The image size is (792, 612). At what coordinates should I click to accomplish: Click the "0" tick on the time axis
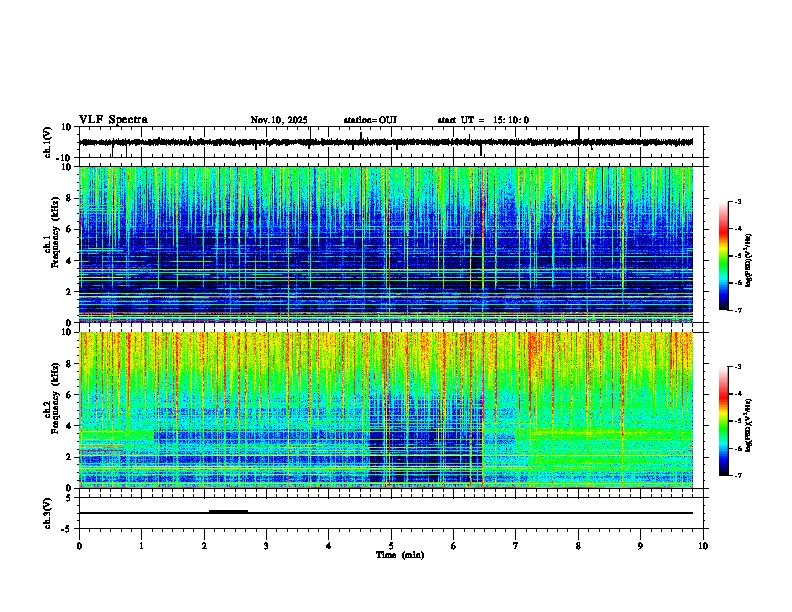(79, 546)
